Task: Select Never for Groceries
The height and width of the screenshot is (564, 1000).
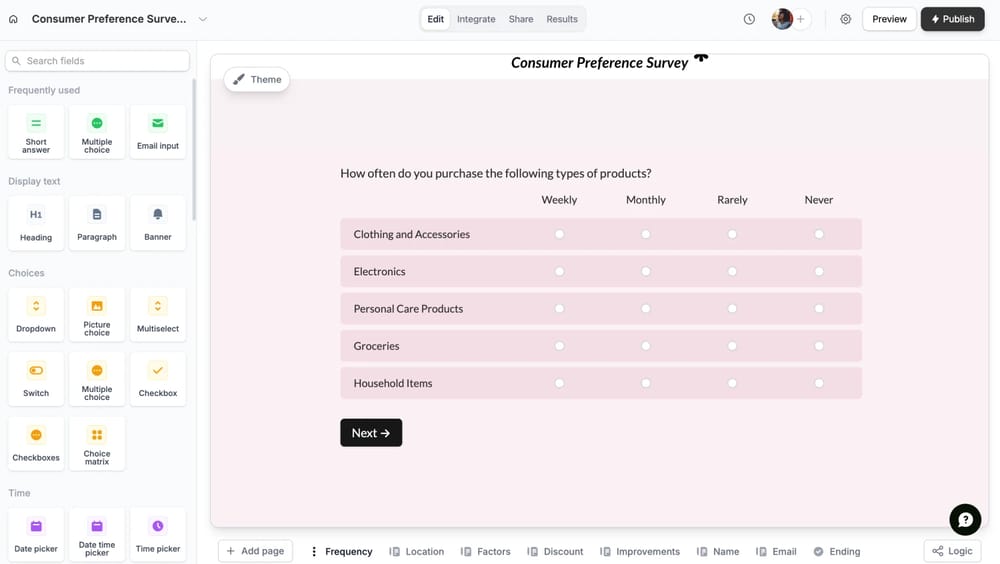Action: [819, 346]
